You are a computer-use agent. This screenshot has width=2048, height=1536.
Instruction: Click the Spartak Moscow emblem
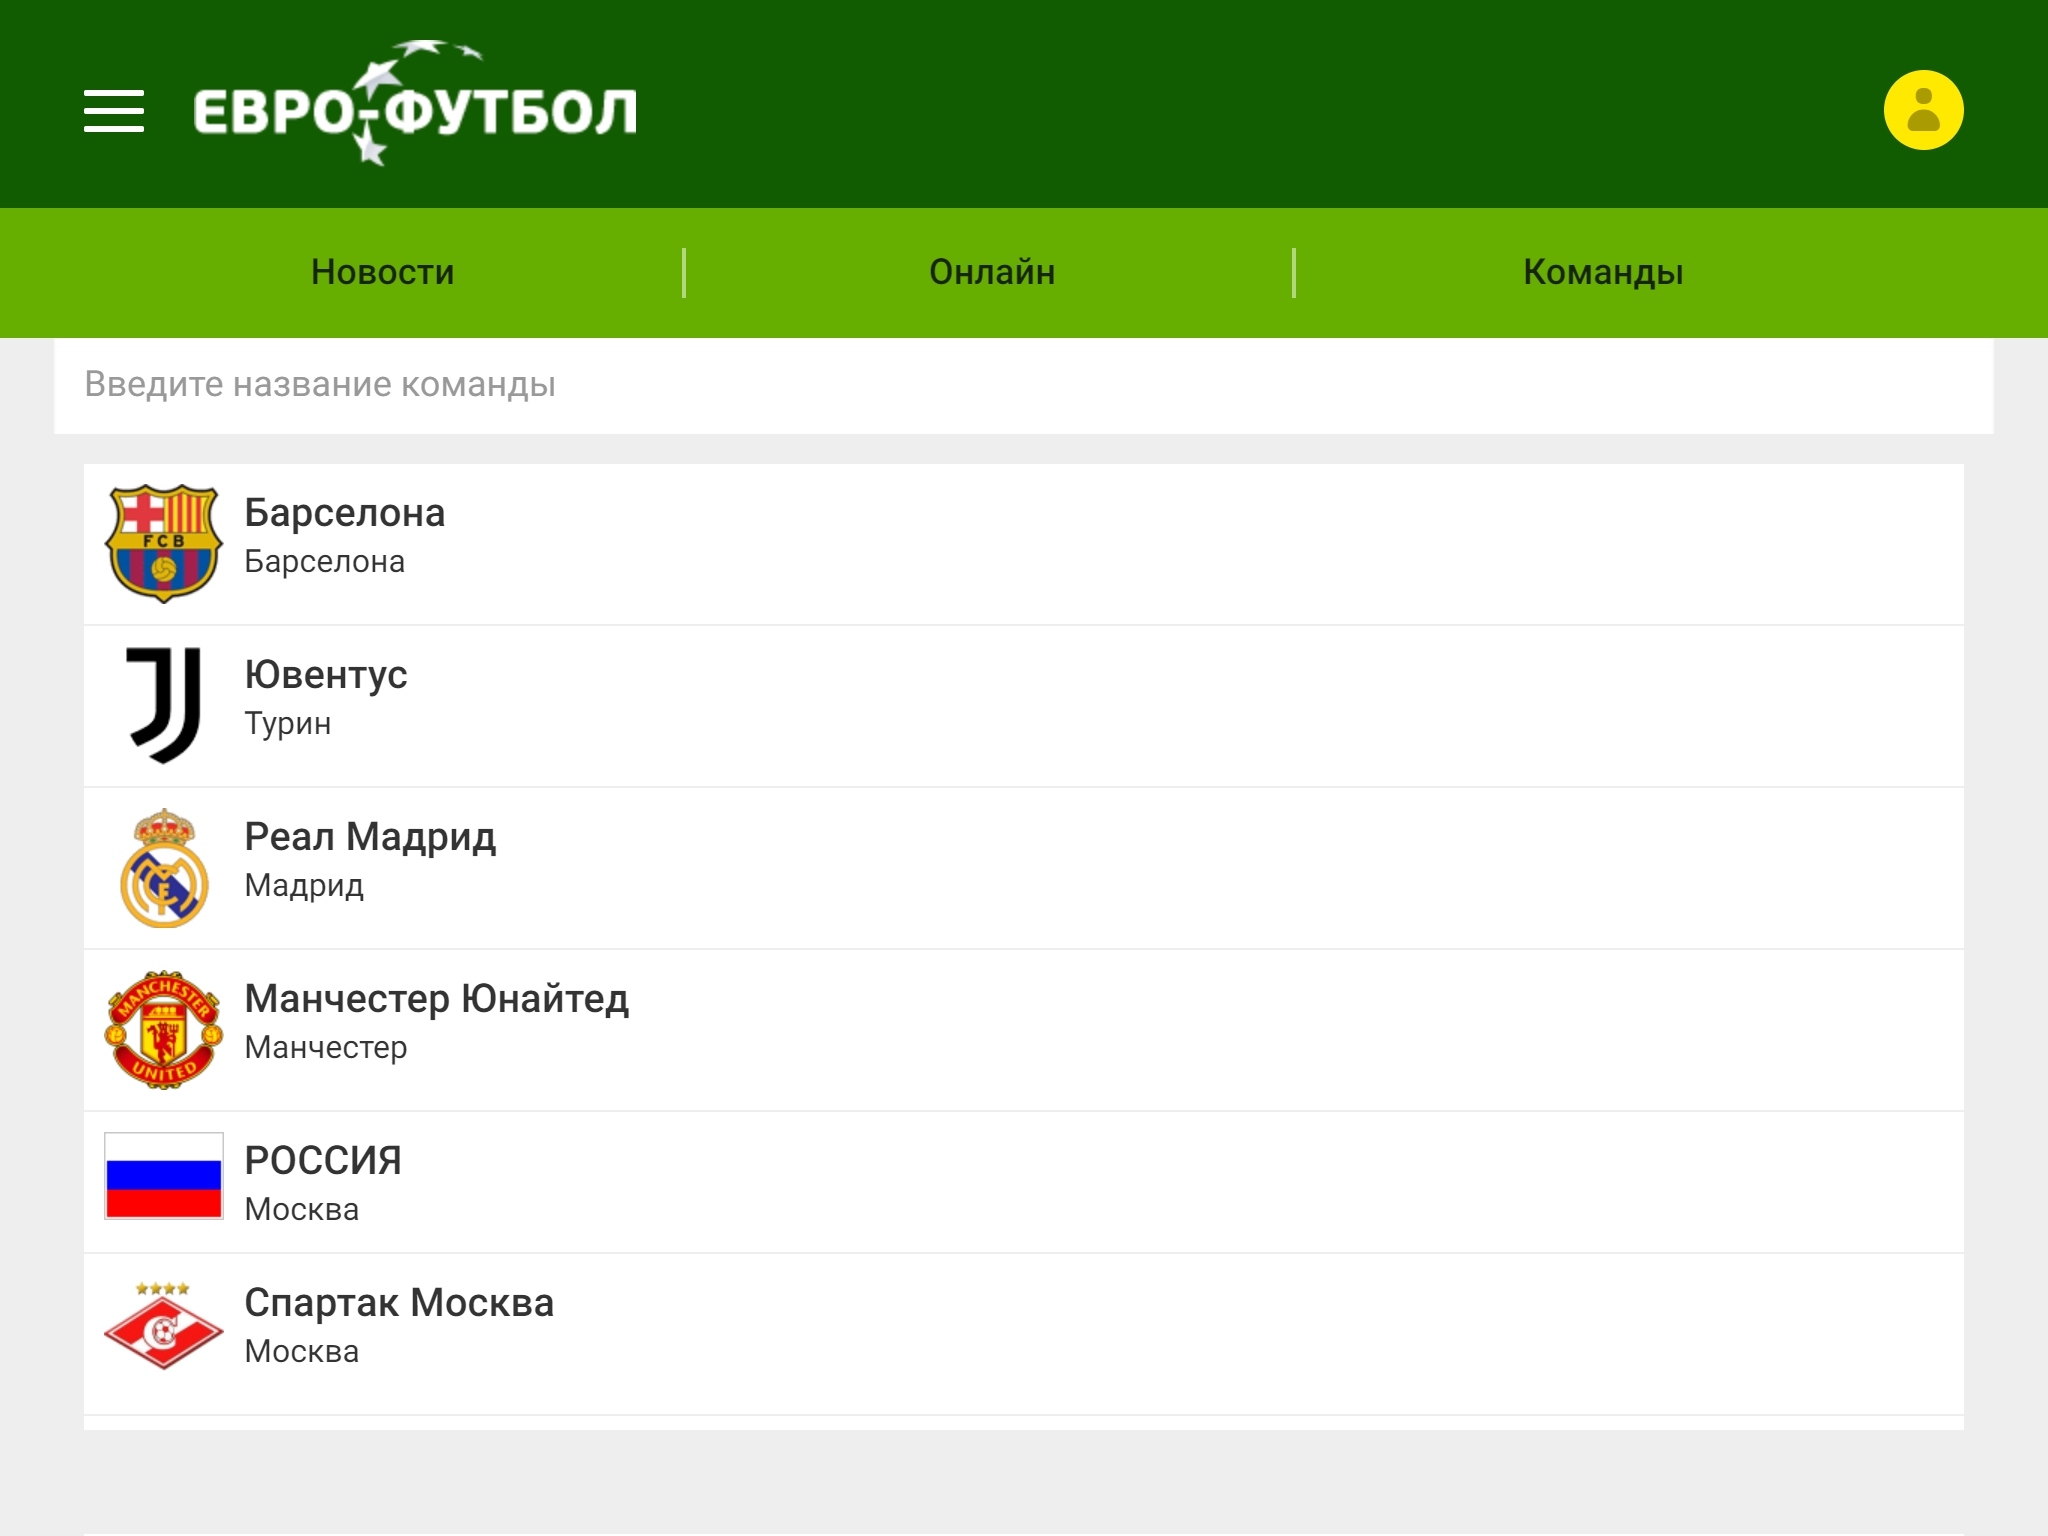point(164,1327)
